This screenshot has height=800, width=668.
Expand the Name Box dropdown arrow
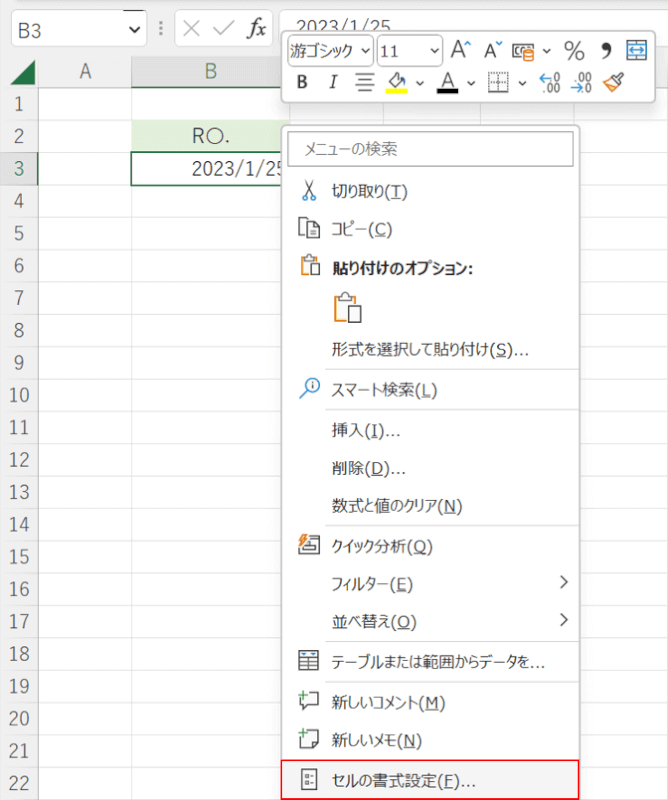(x=136, y=29)
